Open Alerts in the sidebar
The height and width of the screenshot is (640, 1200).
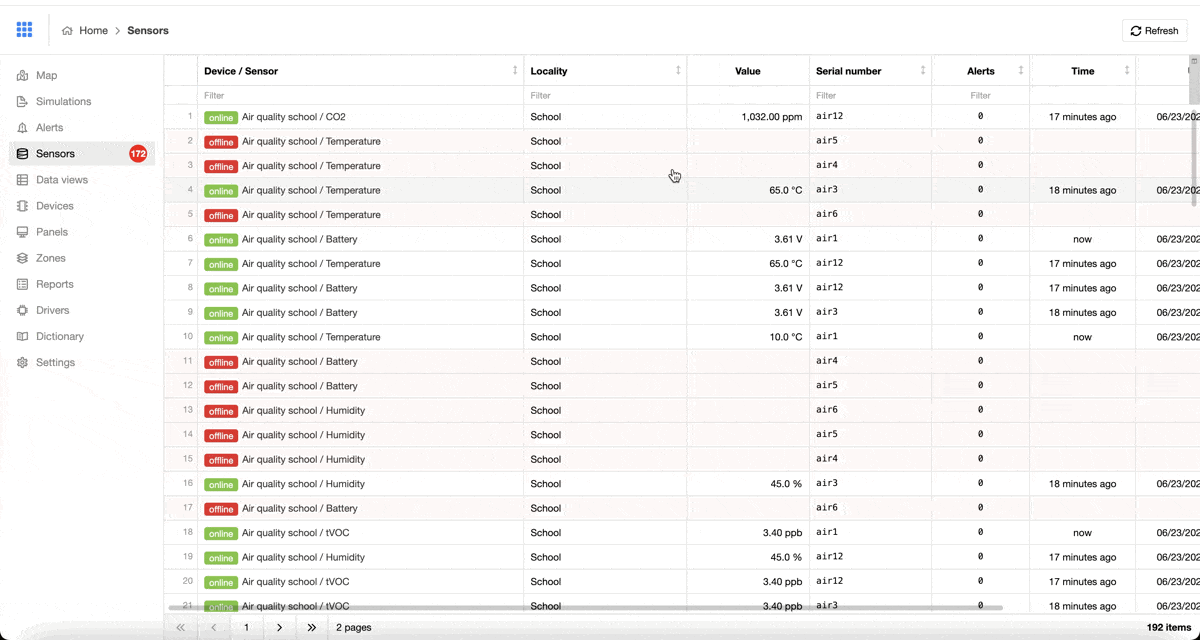click(x=82, y=128)
